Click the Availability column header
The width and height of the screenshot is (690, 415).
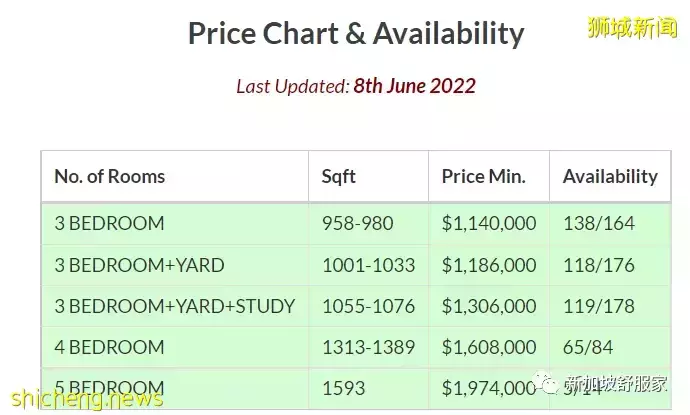(x=610, y=177)
